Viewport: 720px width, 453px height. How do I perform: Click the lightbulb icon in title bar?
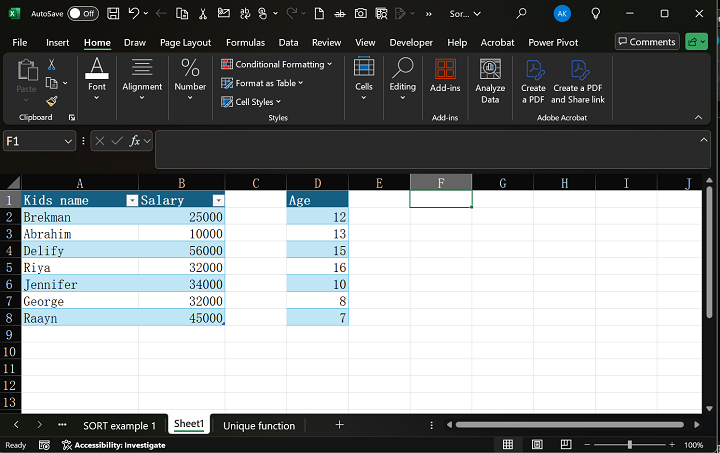coord(596,14)
